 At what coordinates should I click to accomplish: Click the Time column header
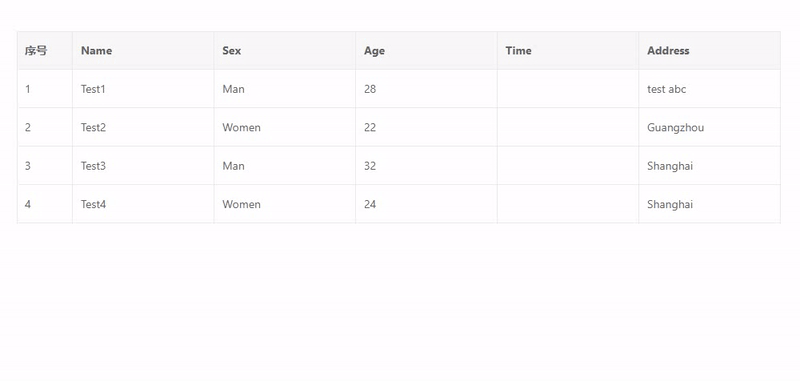568,50
